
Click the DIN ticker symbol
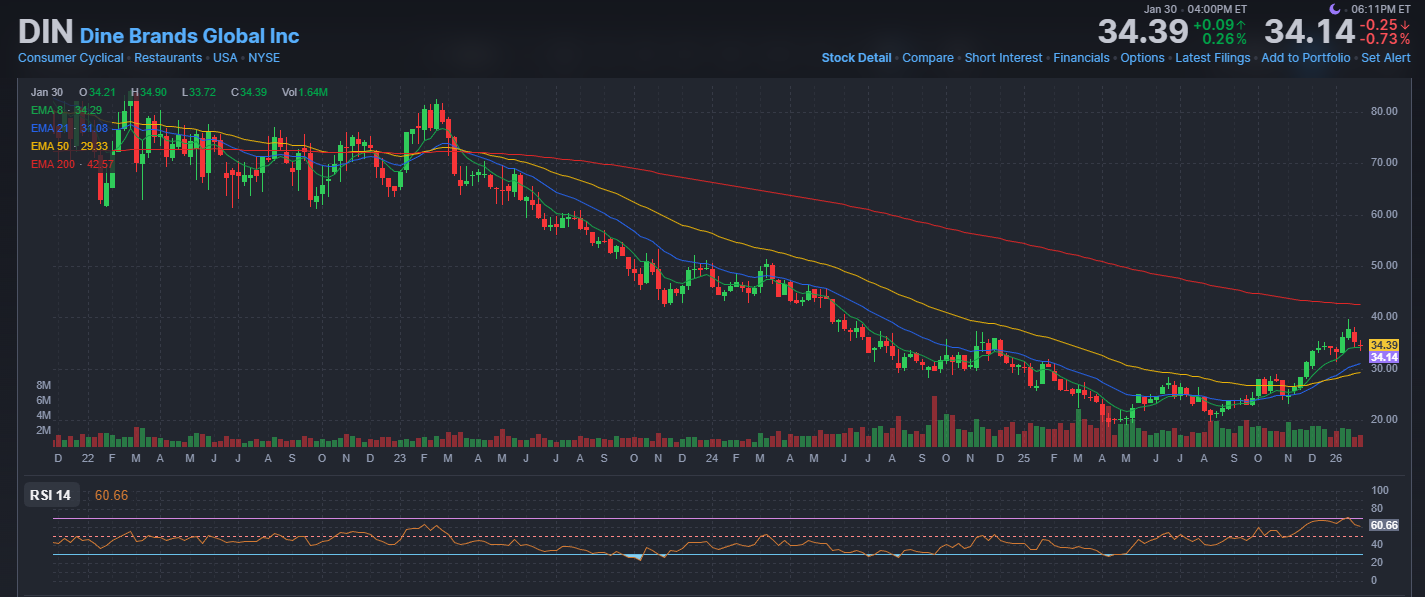coord(45,31)
